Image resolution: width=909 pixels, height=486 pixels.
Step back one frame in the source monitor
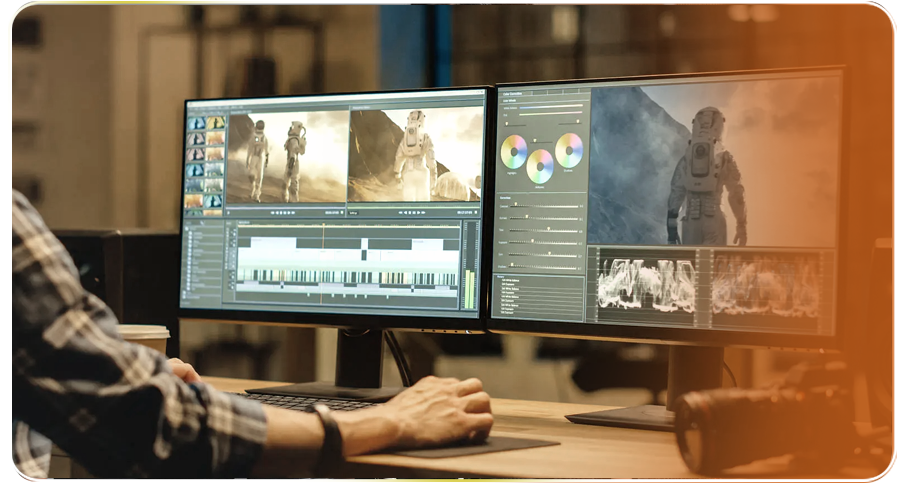point(276,211)
